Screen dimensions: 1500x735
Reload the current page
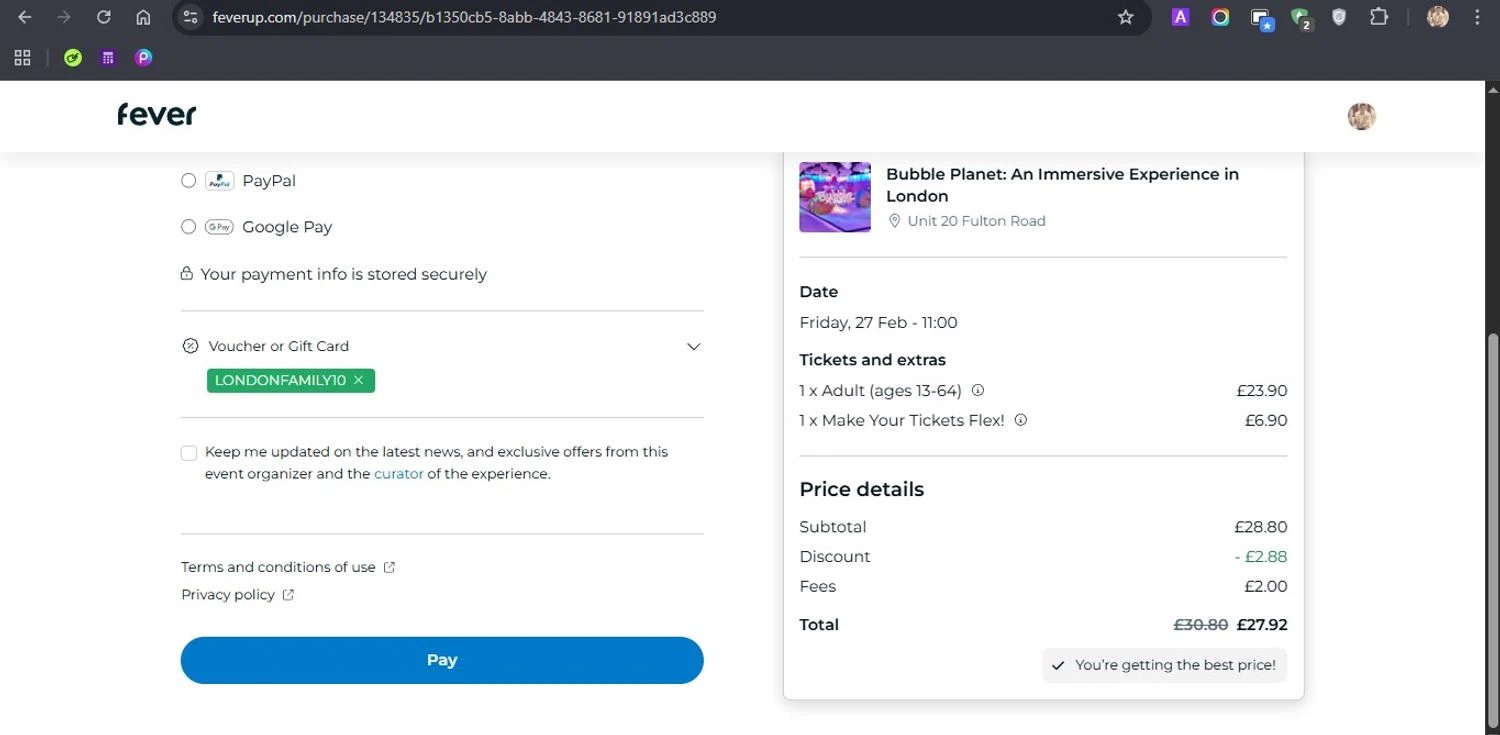click(x=103, y=17)
